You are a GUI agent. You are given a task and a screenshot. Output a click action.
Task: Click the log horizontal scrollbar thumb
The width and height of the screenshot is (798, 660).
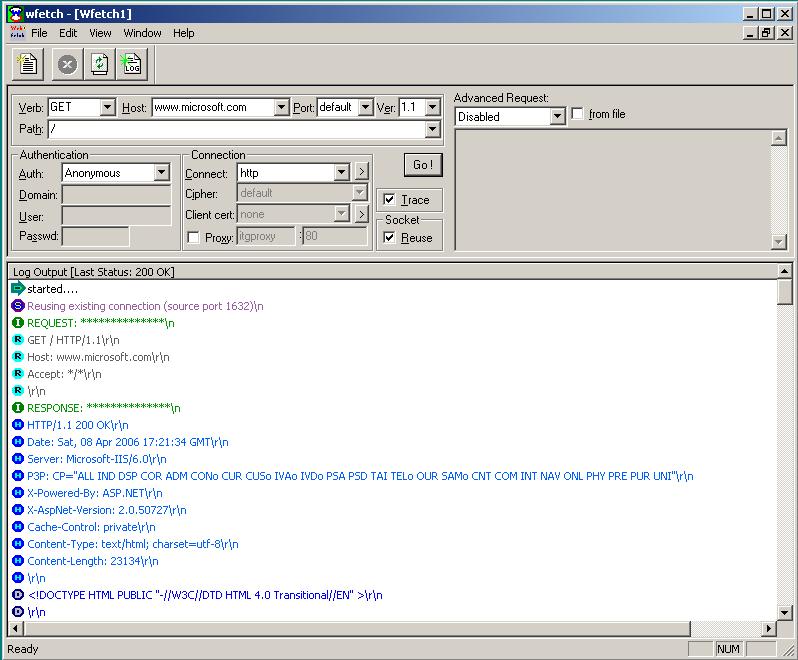(x=357, y=628)
